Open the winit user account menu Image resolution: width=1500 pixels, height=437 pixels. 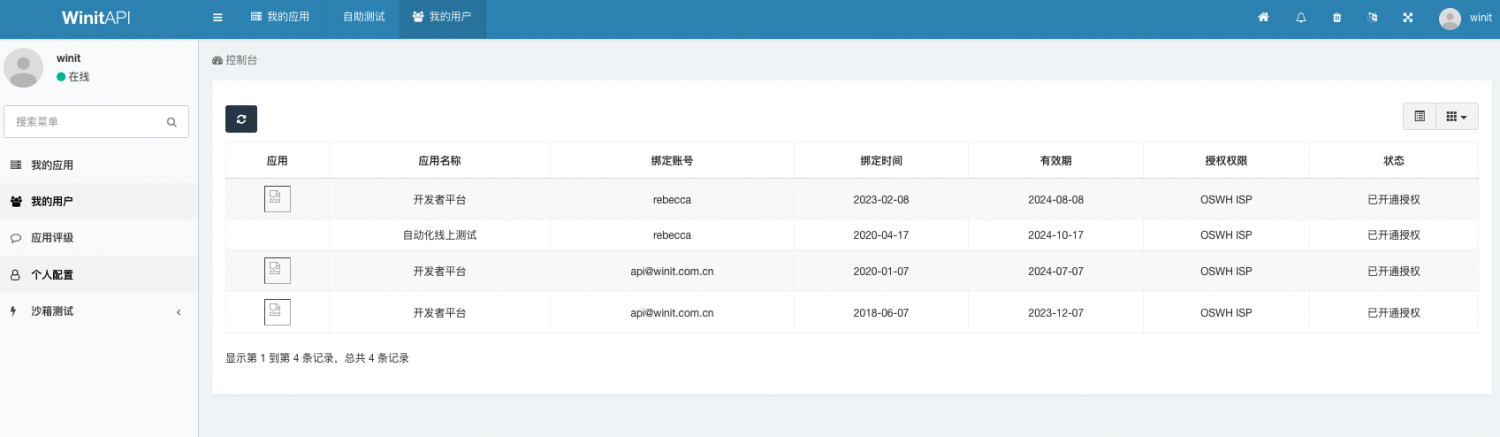click(1465, 18)
